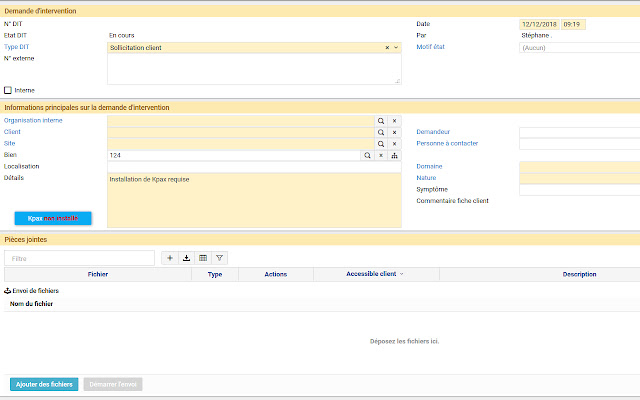The width and height of the screenshot is (640, 400).
Task: Click the Filtre input field
Action: pyautogui.click(x=80, y=258)
